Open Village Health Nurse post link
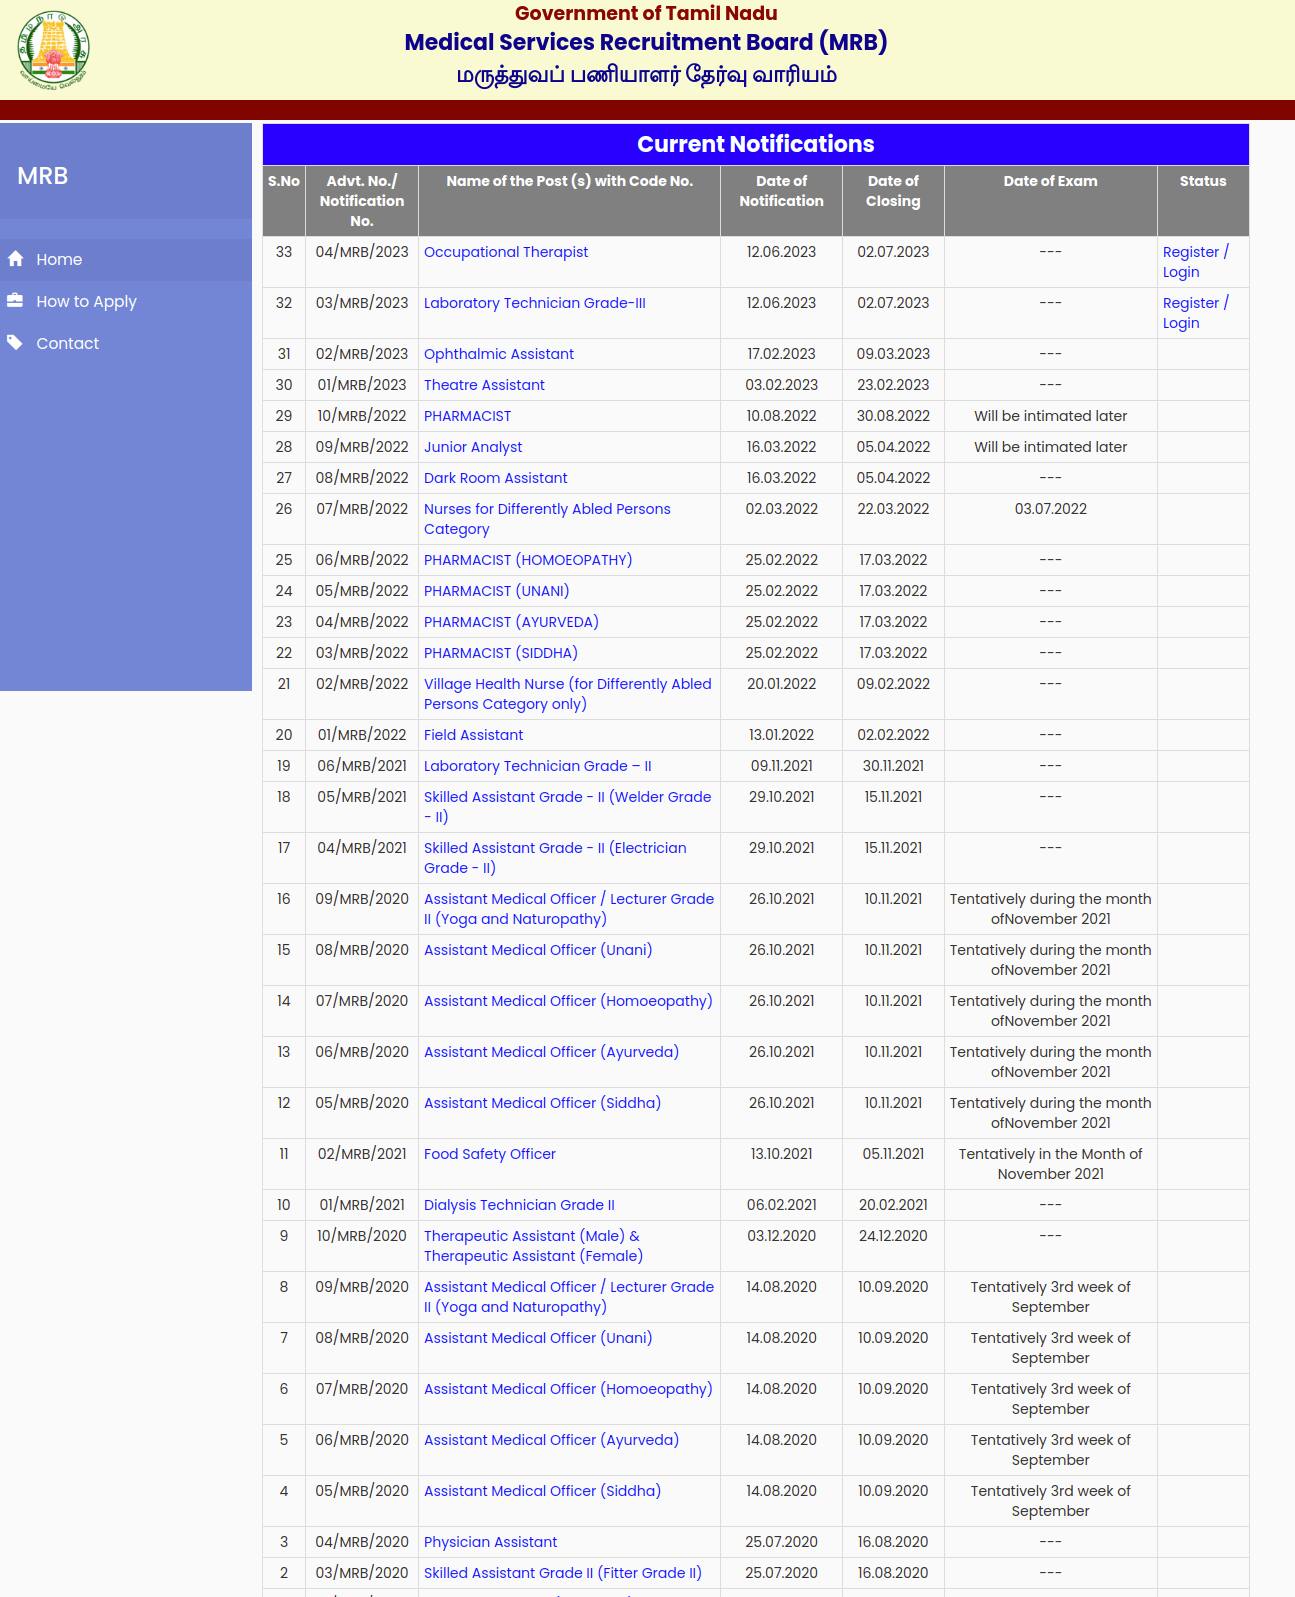The height and width of the screenshot is (1597, 1295). (x=568, y=694)
